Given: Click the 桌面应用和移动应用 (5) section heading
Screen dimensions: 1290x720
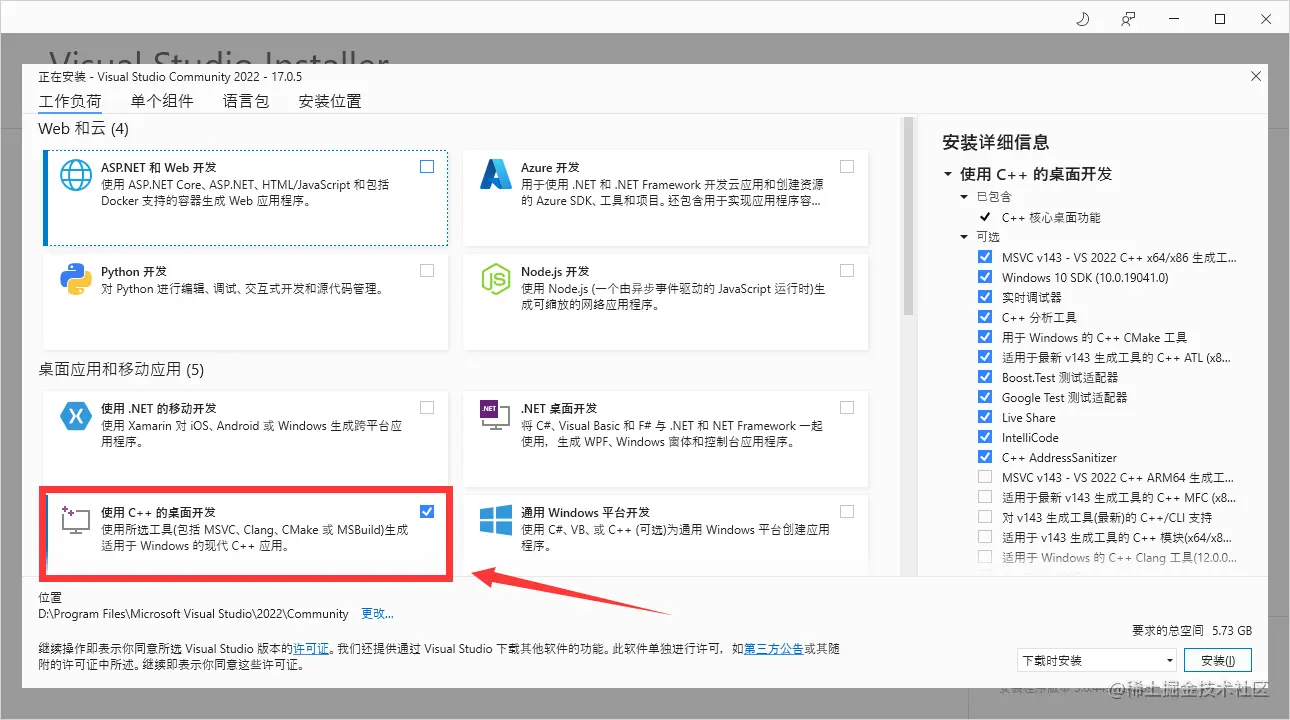Looking at the screenshot, I should click(x=121, y=370).
